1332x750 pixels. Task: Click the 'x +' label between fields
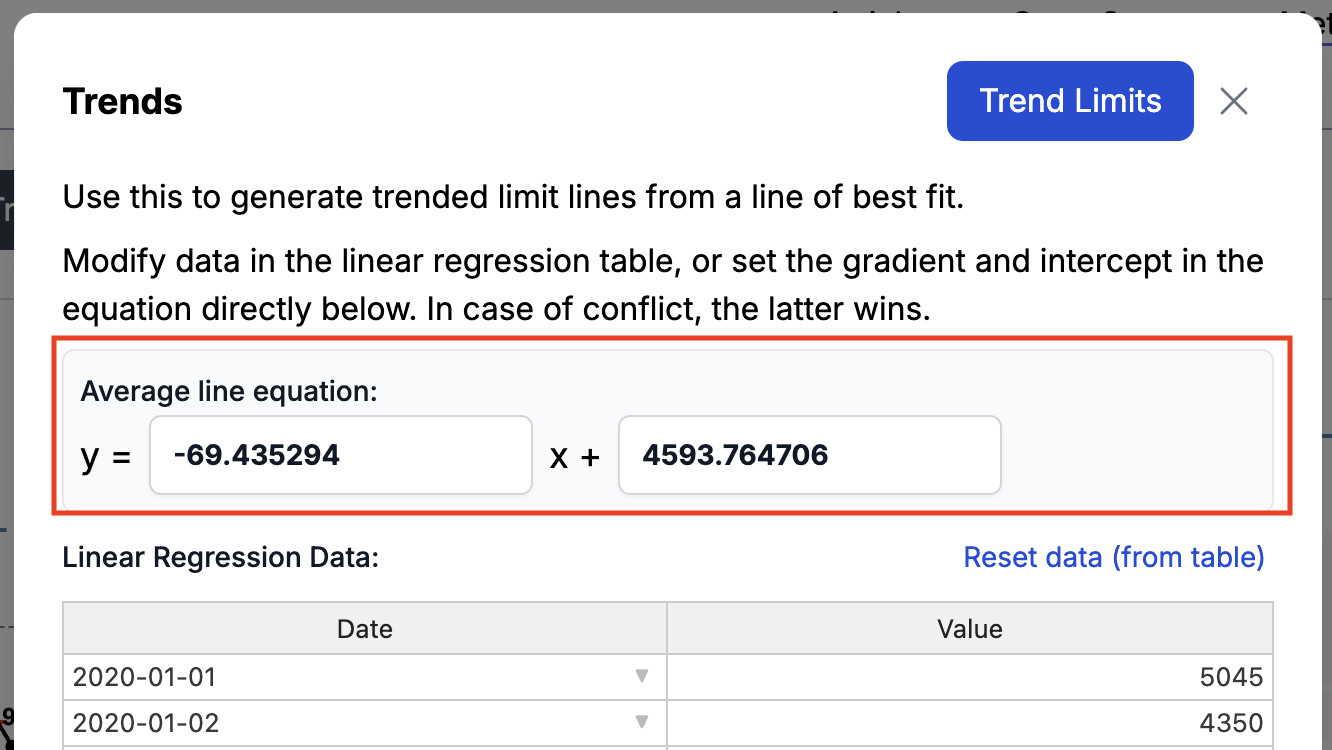point(575,457)
